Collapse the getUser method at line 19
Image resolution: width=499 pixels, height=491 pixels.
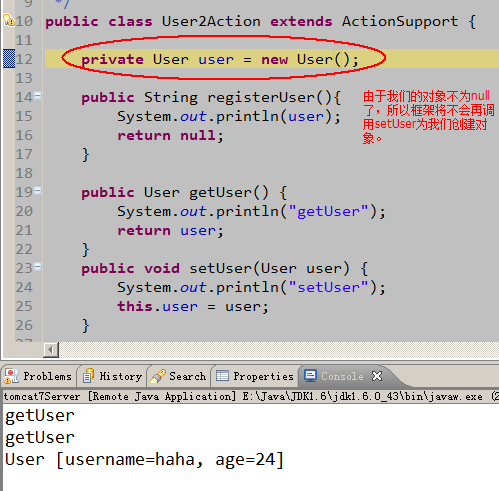[x=38, y=191]
